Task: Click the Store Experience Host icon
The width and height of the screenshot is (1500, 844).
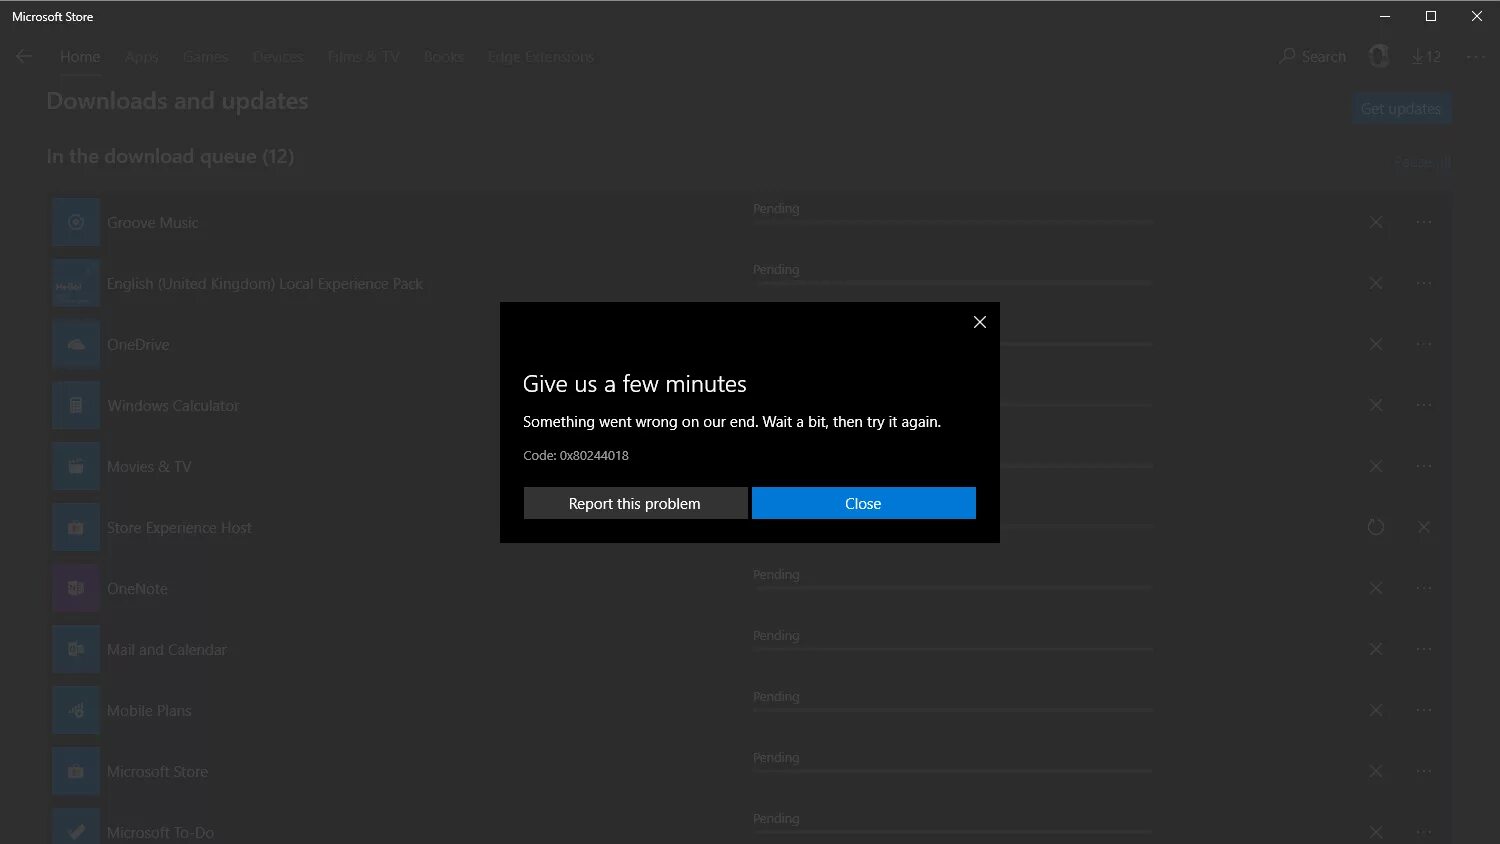Action: point(76,527)
